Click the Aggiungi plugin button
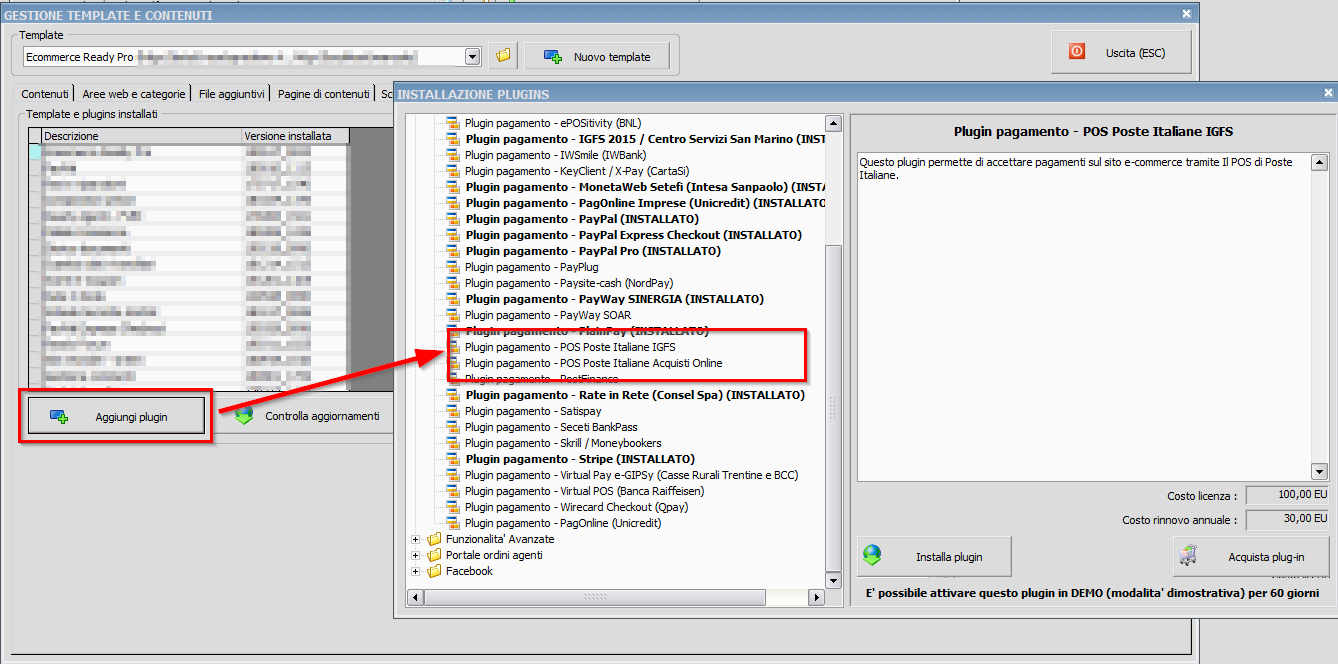The height and width of the screenshot is (664, 1338). [116, 416]
